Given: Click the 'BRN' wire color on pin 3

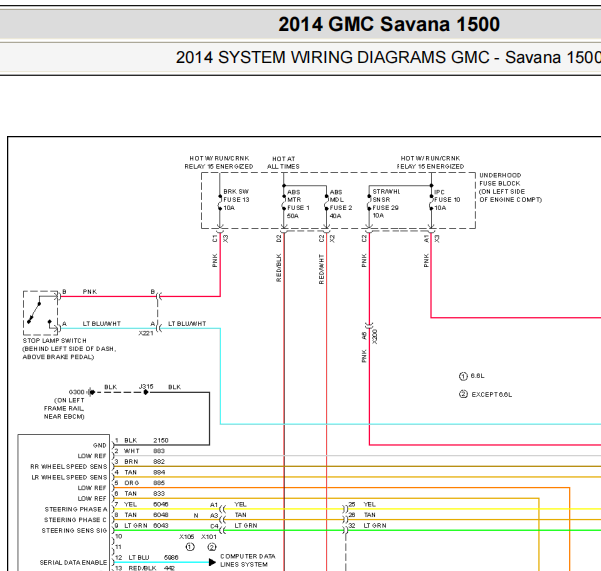Looking at the screenshot, I should (x=131, y=461).
